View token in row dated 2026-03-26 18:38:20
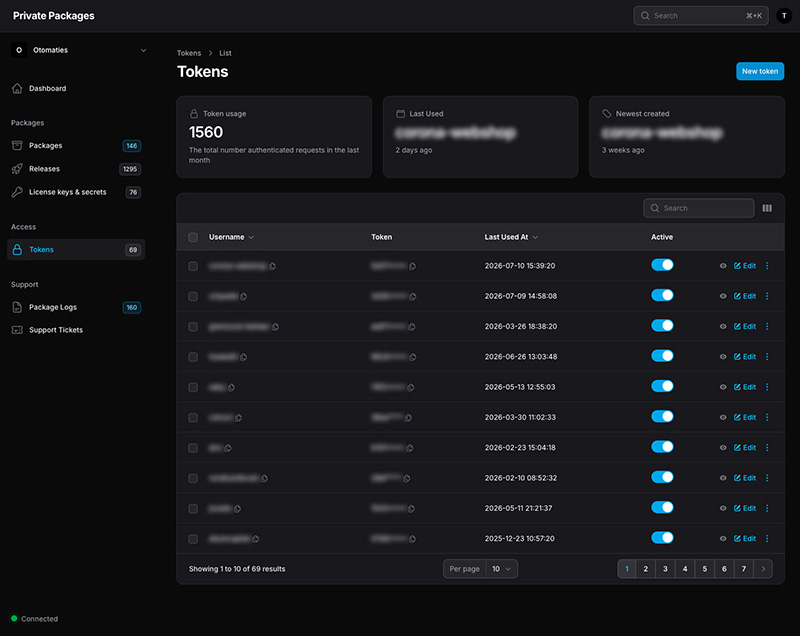 pos(723,326)
